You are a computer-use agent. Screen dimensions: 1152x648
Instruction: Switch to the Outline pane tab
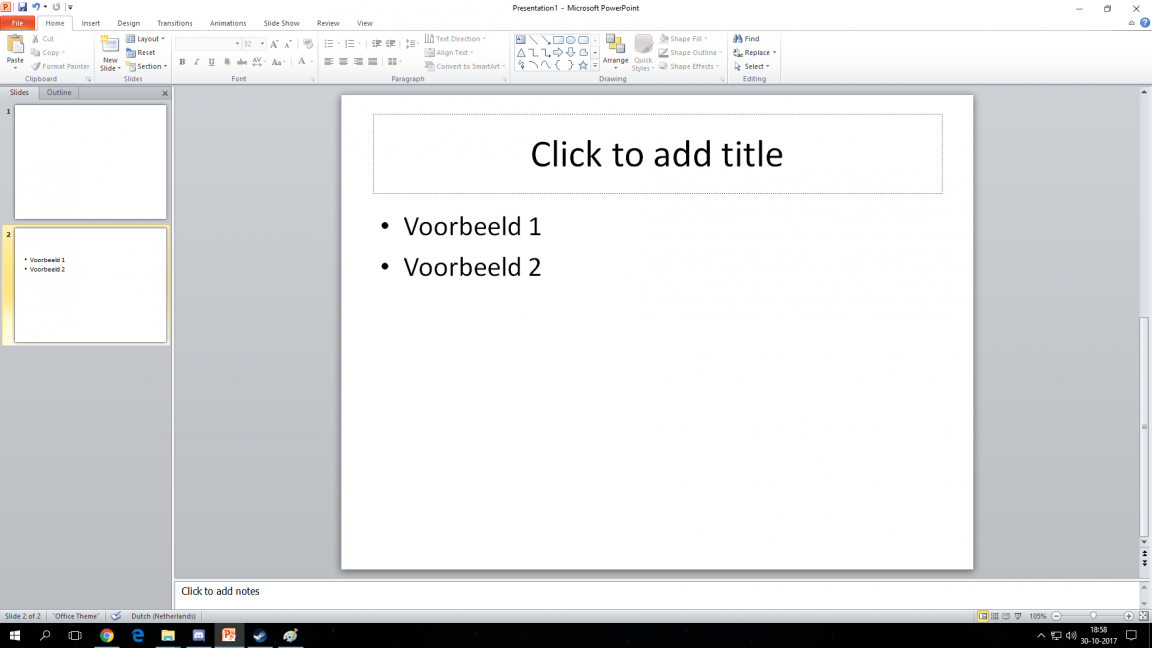[x=59, y=93]
